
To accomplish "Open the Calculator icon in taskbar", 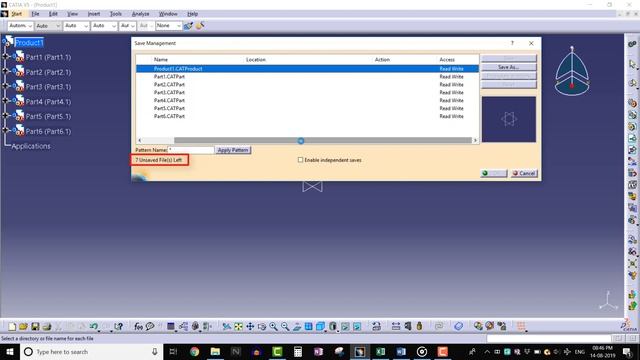I will [x=298, y=351].
